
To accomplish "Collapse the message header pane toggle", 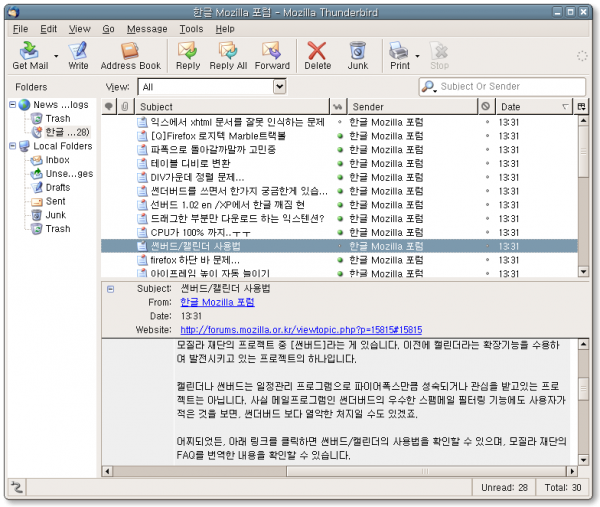I will click(111, 289).
